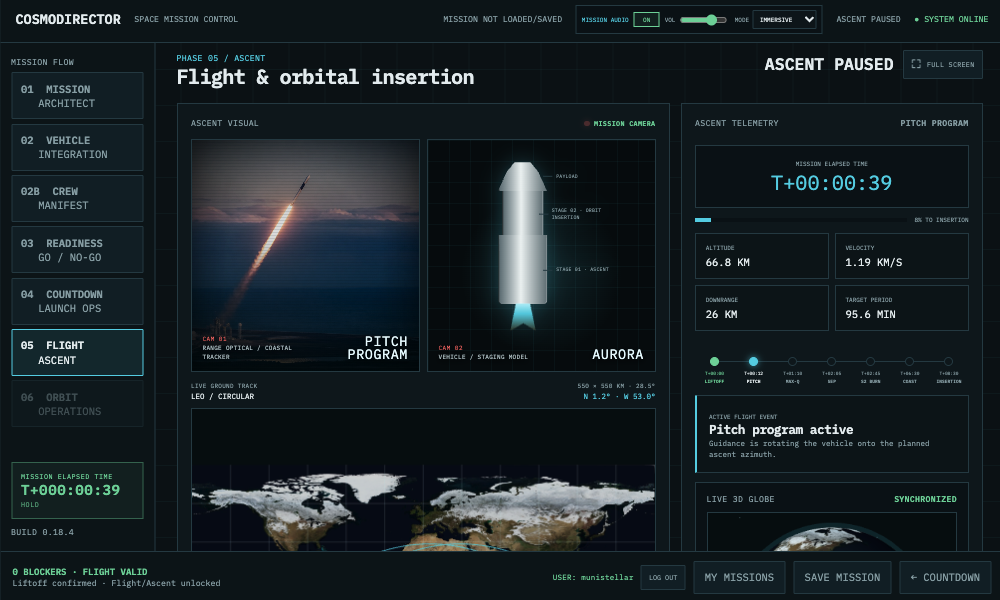
Task: Select the S2 Burn timeline marker
Action: pyautogui.click(x=871, y=362)
